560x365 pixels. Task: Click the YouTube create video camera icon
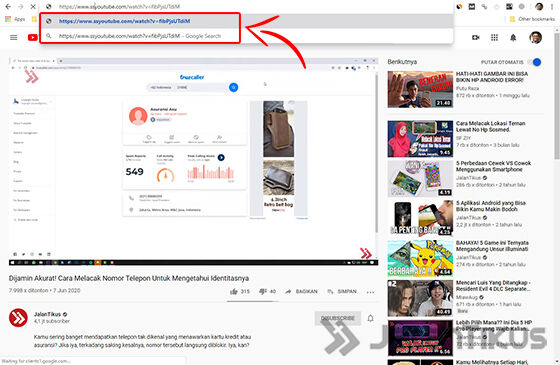tap(476, 37)
